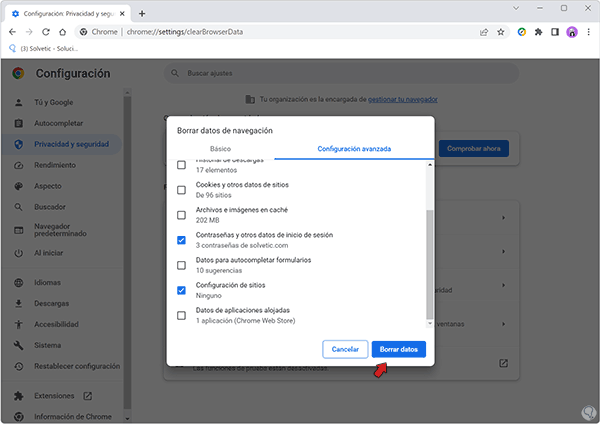Uncheck Configuración de sitios checkbox

click(181, 290)
